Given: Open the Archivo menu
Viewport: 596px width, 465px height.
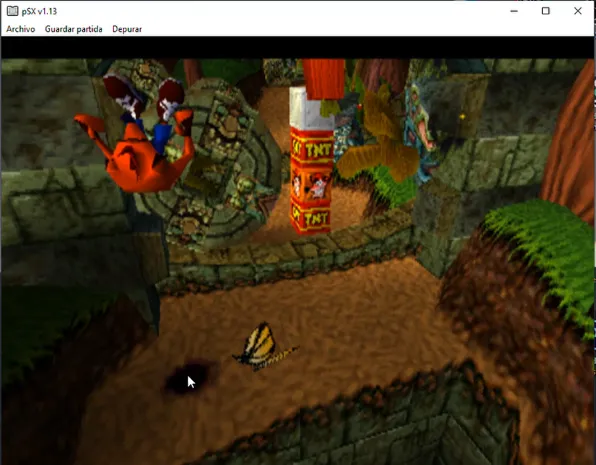Looking at the screenshot, I should point(21,29).
